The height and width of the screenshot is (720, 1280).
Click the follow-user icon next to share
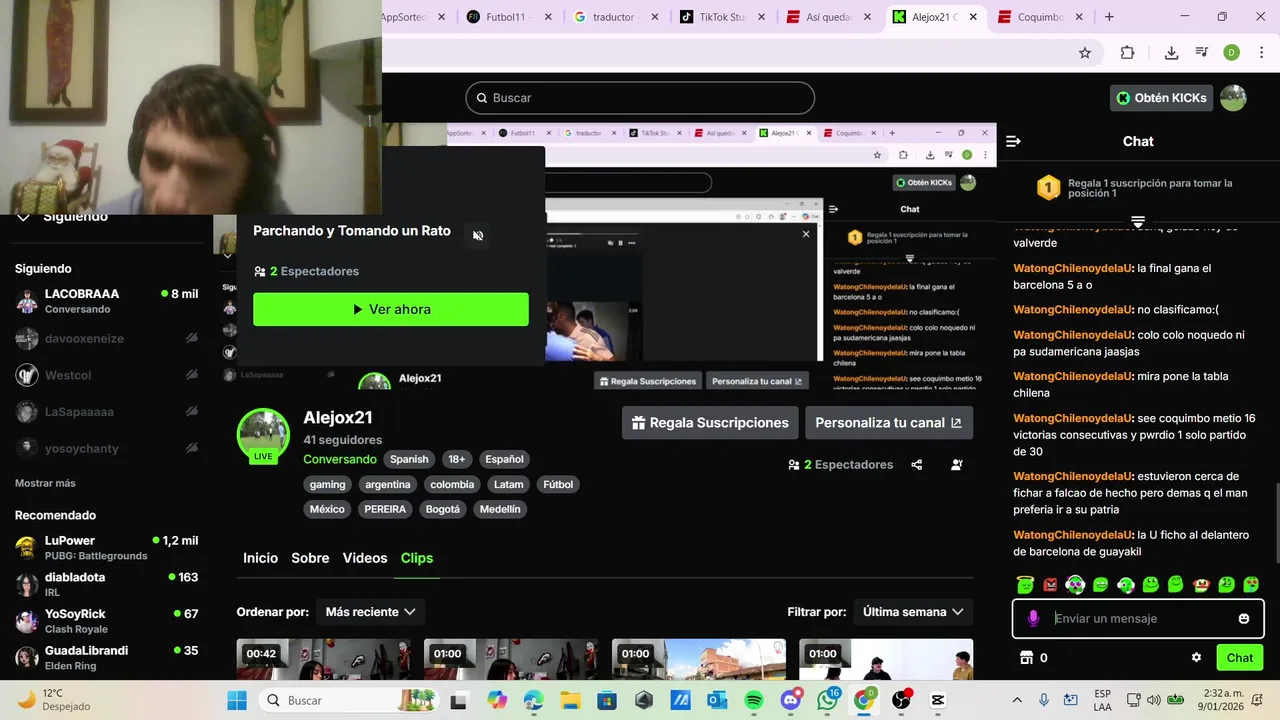[957, 465]
